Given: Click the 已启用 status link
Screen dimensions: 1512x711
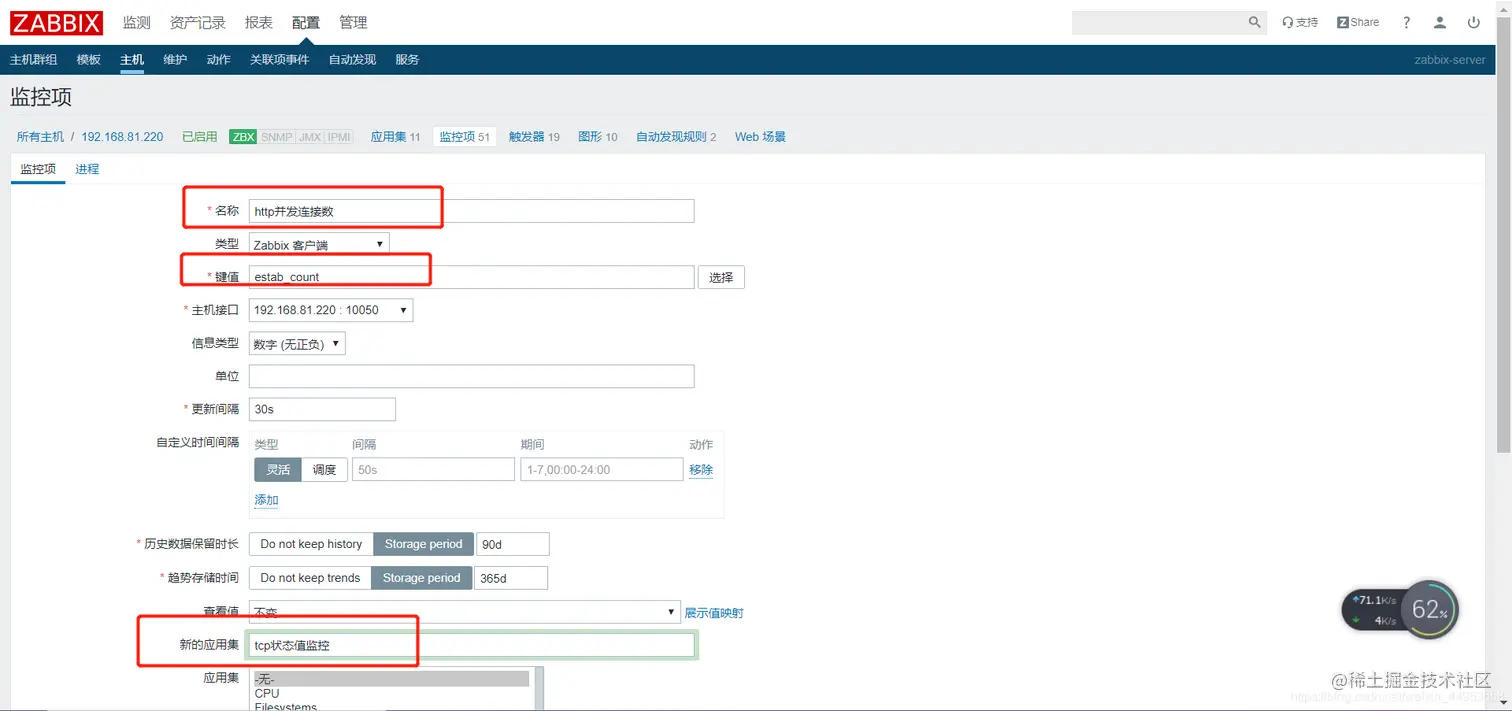Looking at the screenshot, I should (199, 137).
